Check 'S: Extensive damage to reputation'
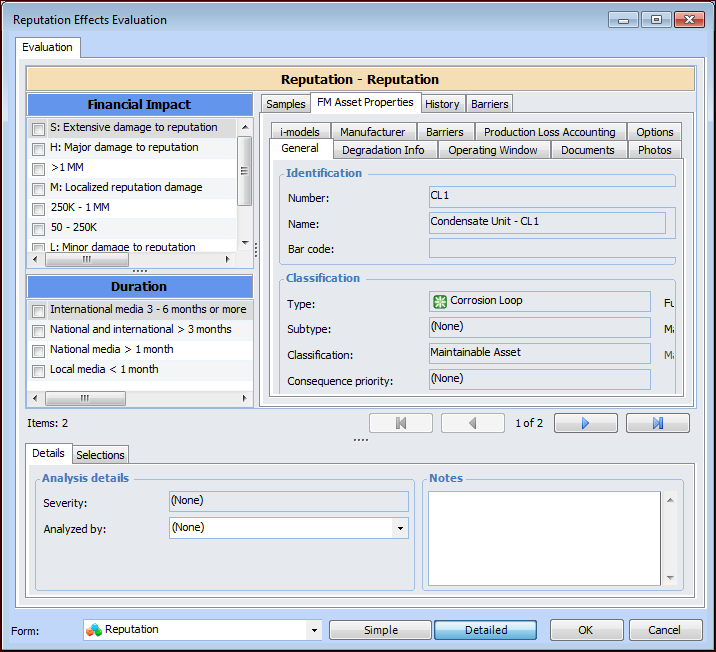The height and width of the screenshot is (652, 716). click(x=38, y=128)
